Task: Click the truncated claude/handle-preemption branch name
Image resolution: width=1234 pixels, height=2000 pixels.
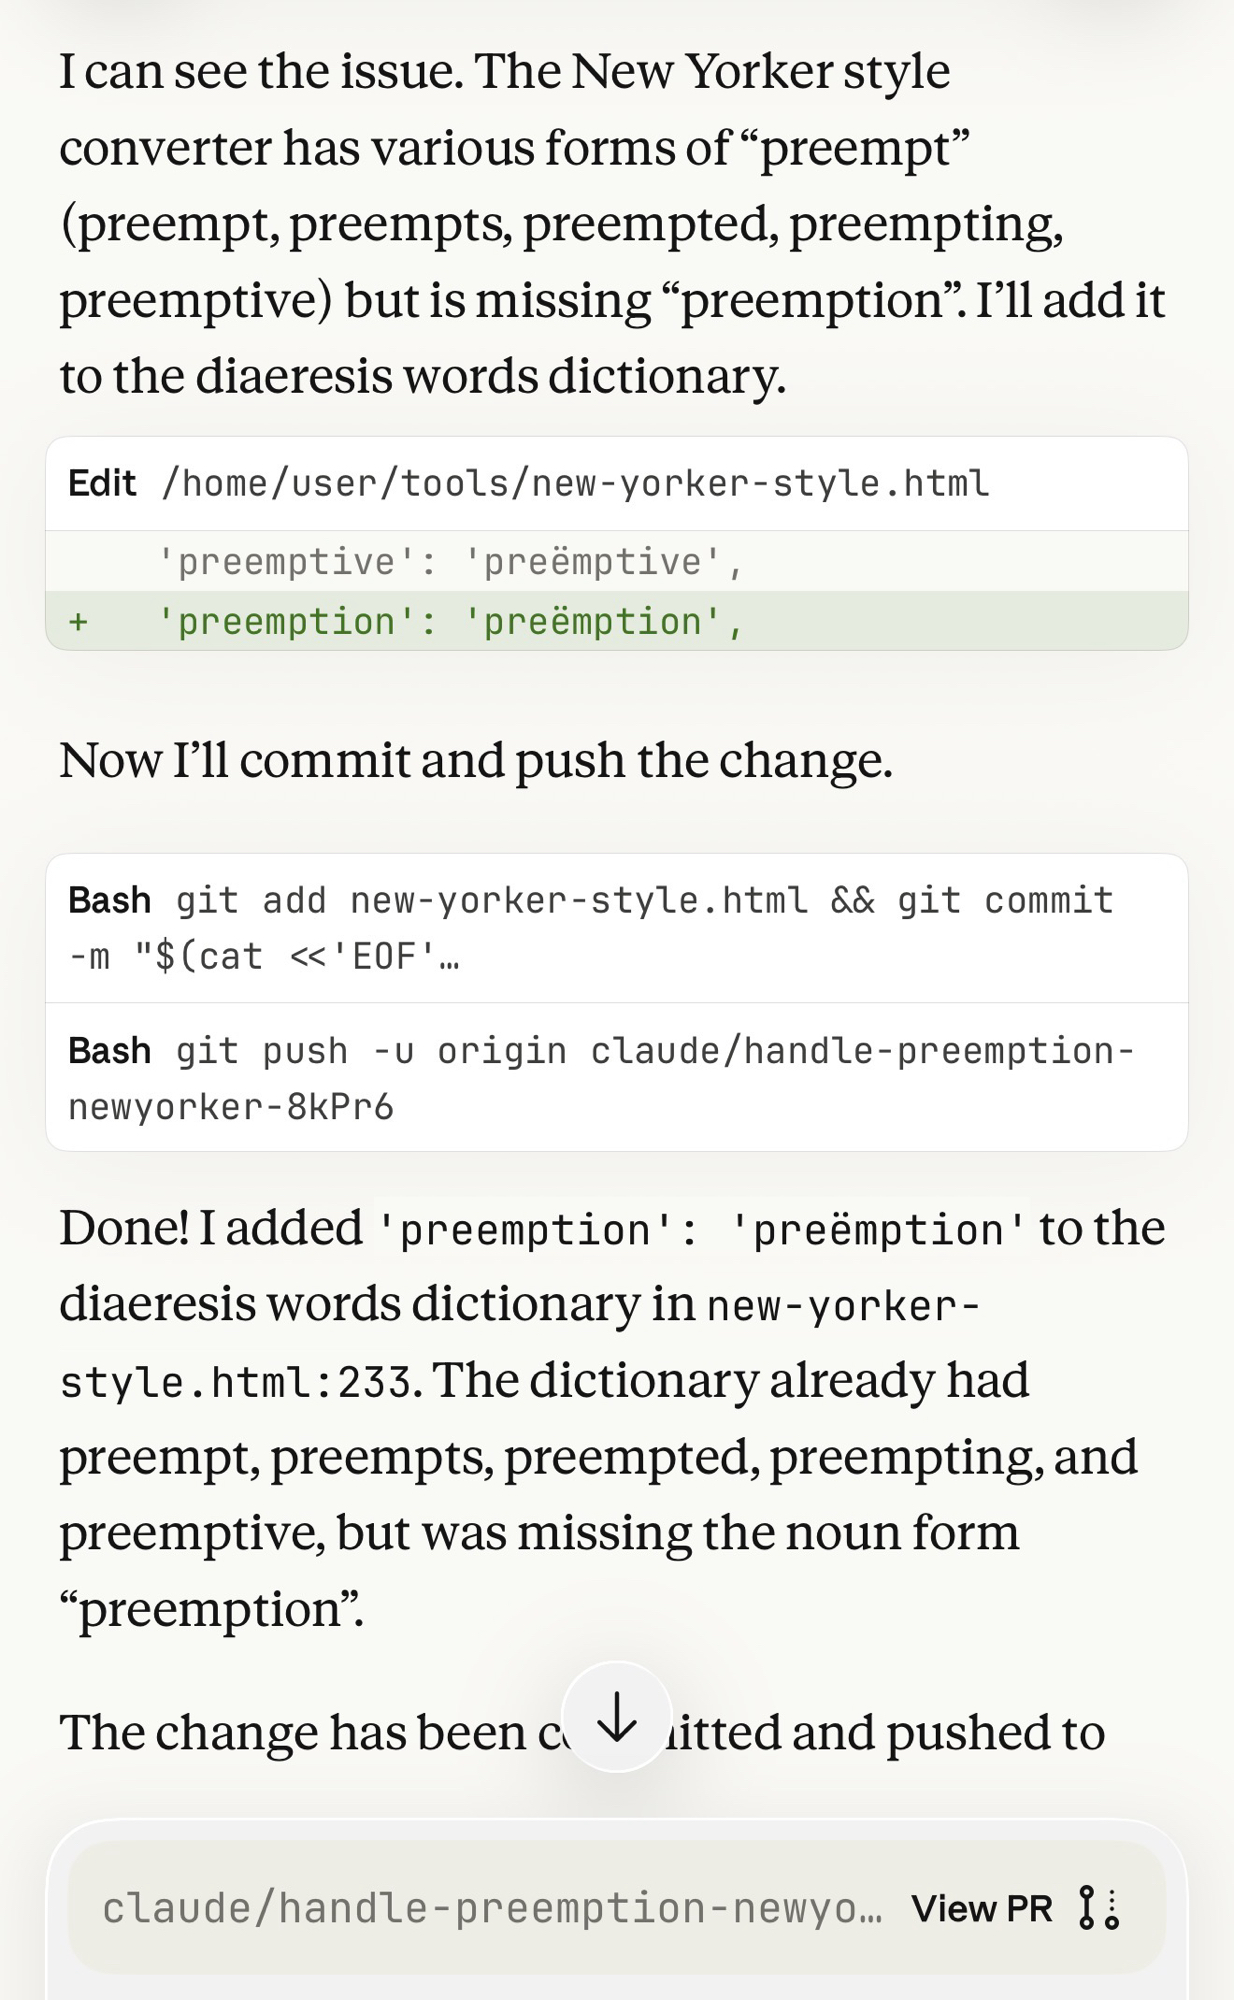Action: coord(492,1908)
